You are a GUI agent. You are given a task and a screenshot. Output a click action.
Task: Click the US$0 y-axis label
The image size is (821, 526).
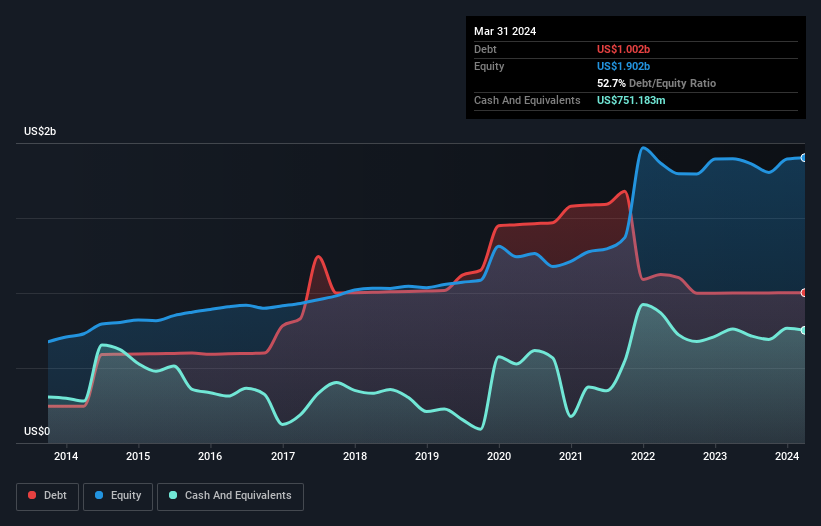click(x=37, y=431)
